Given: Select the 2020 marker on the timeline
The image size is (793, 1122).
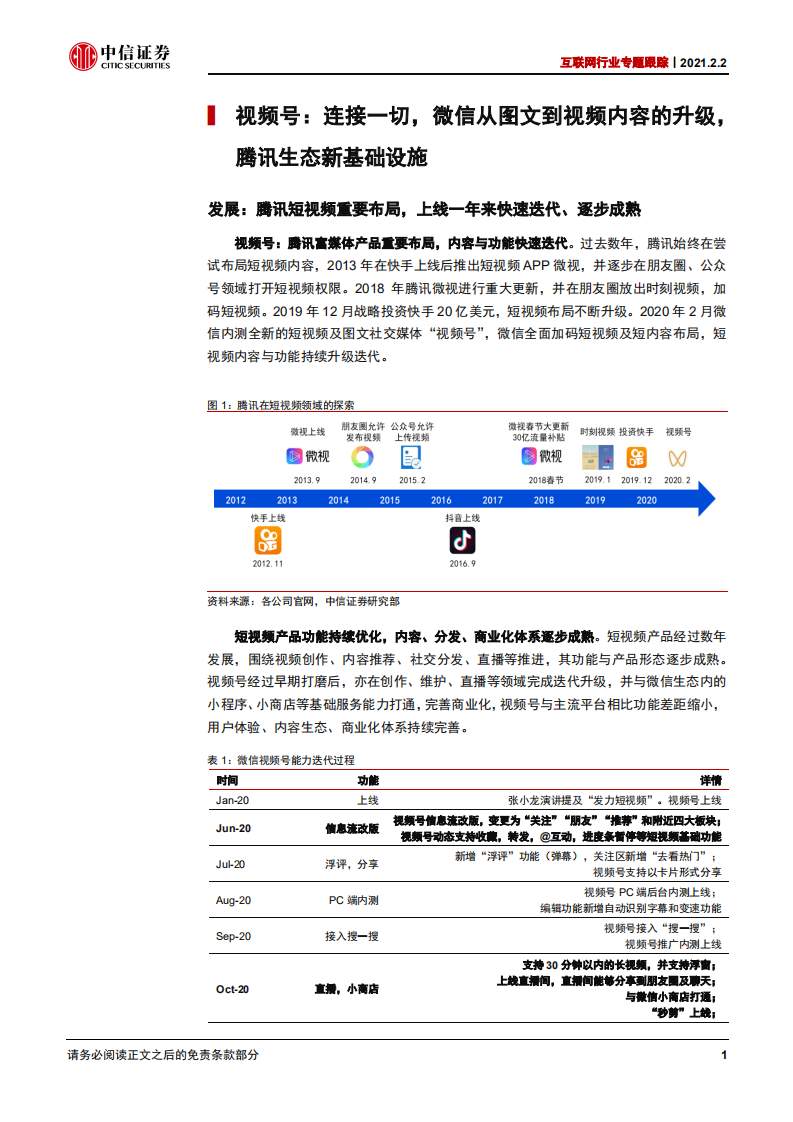Looking at the screenshot, I should [647, 500].
